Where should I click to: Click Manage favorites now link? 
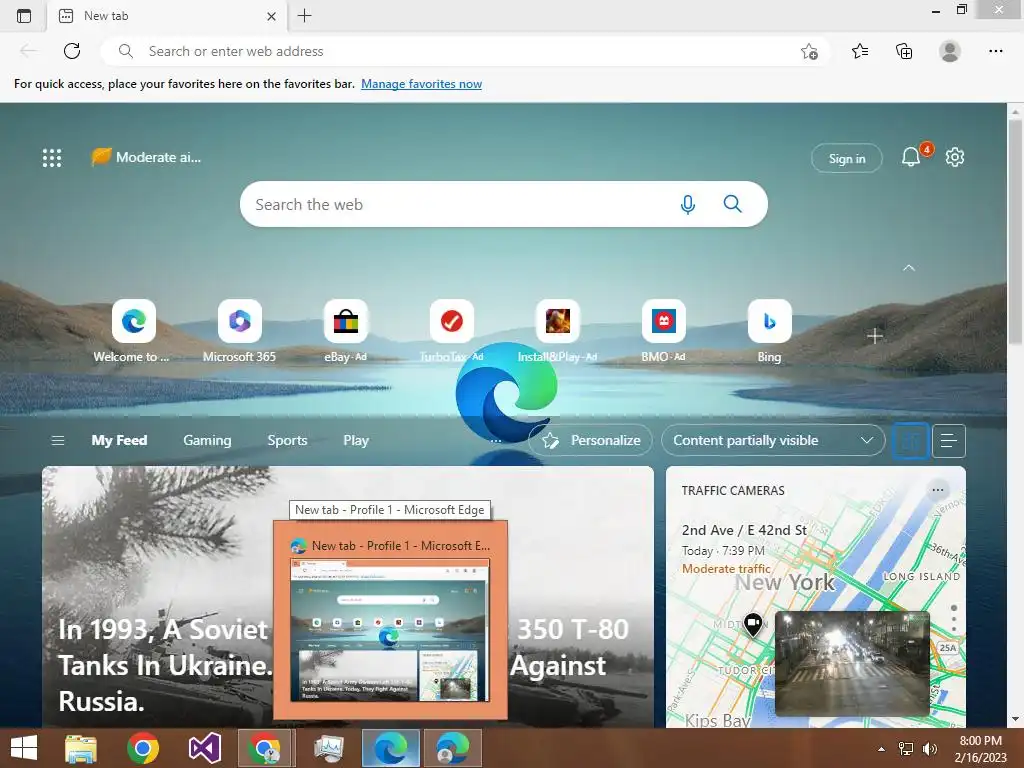point(421,84)
